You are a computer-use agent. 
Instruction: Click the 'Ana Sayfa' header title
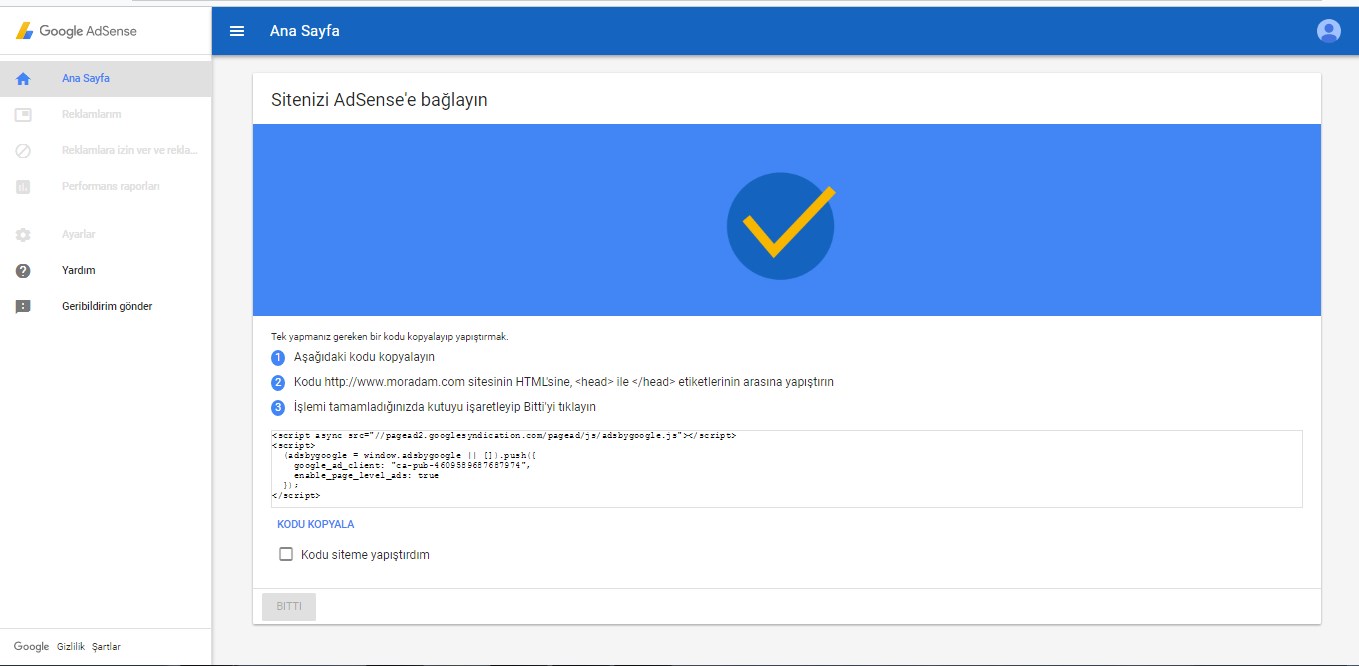[305, 31]
